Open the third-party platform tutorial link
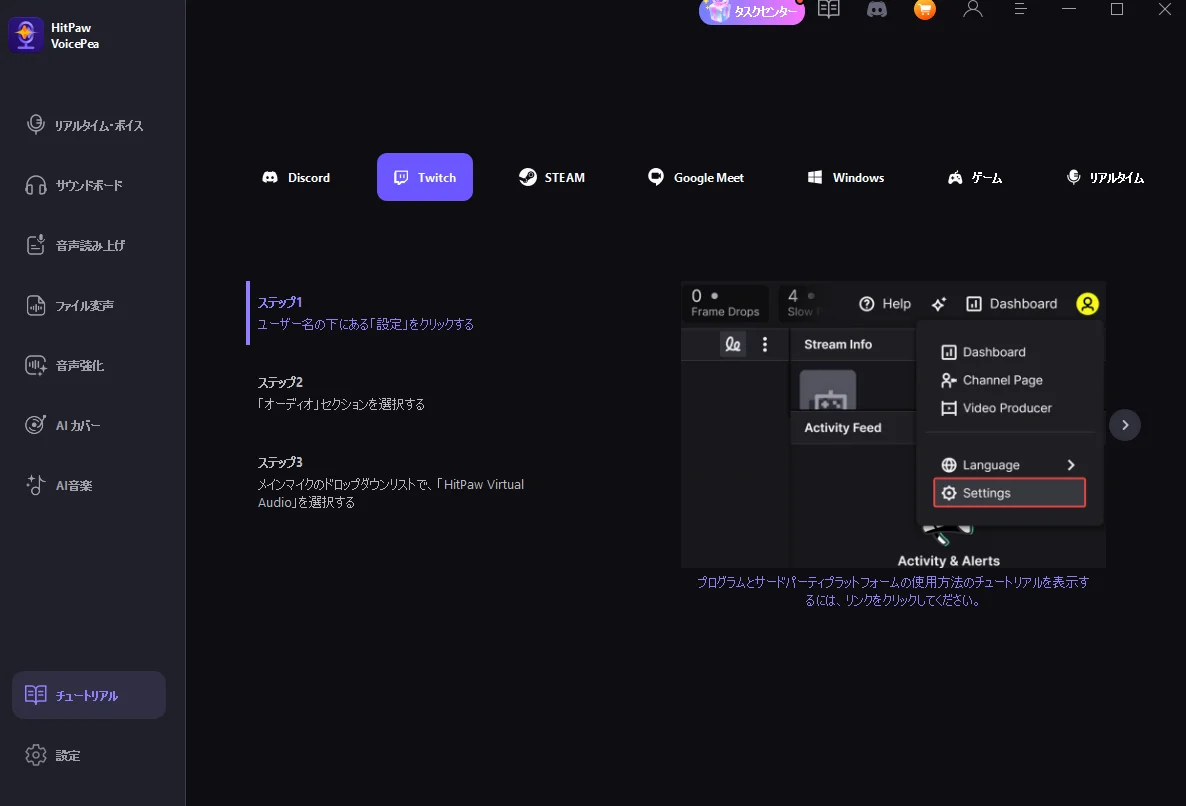Viewport: 1186px width, 806px height. point(893,591)
